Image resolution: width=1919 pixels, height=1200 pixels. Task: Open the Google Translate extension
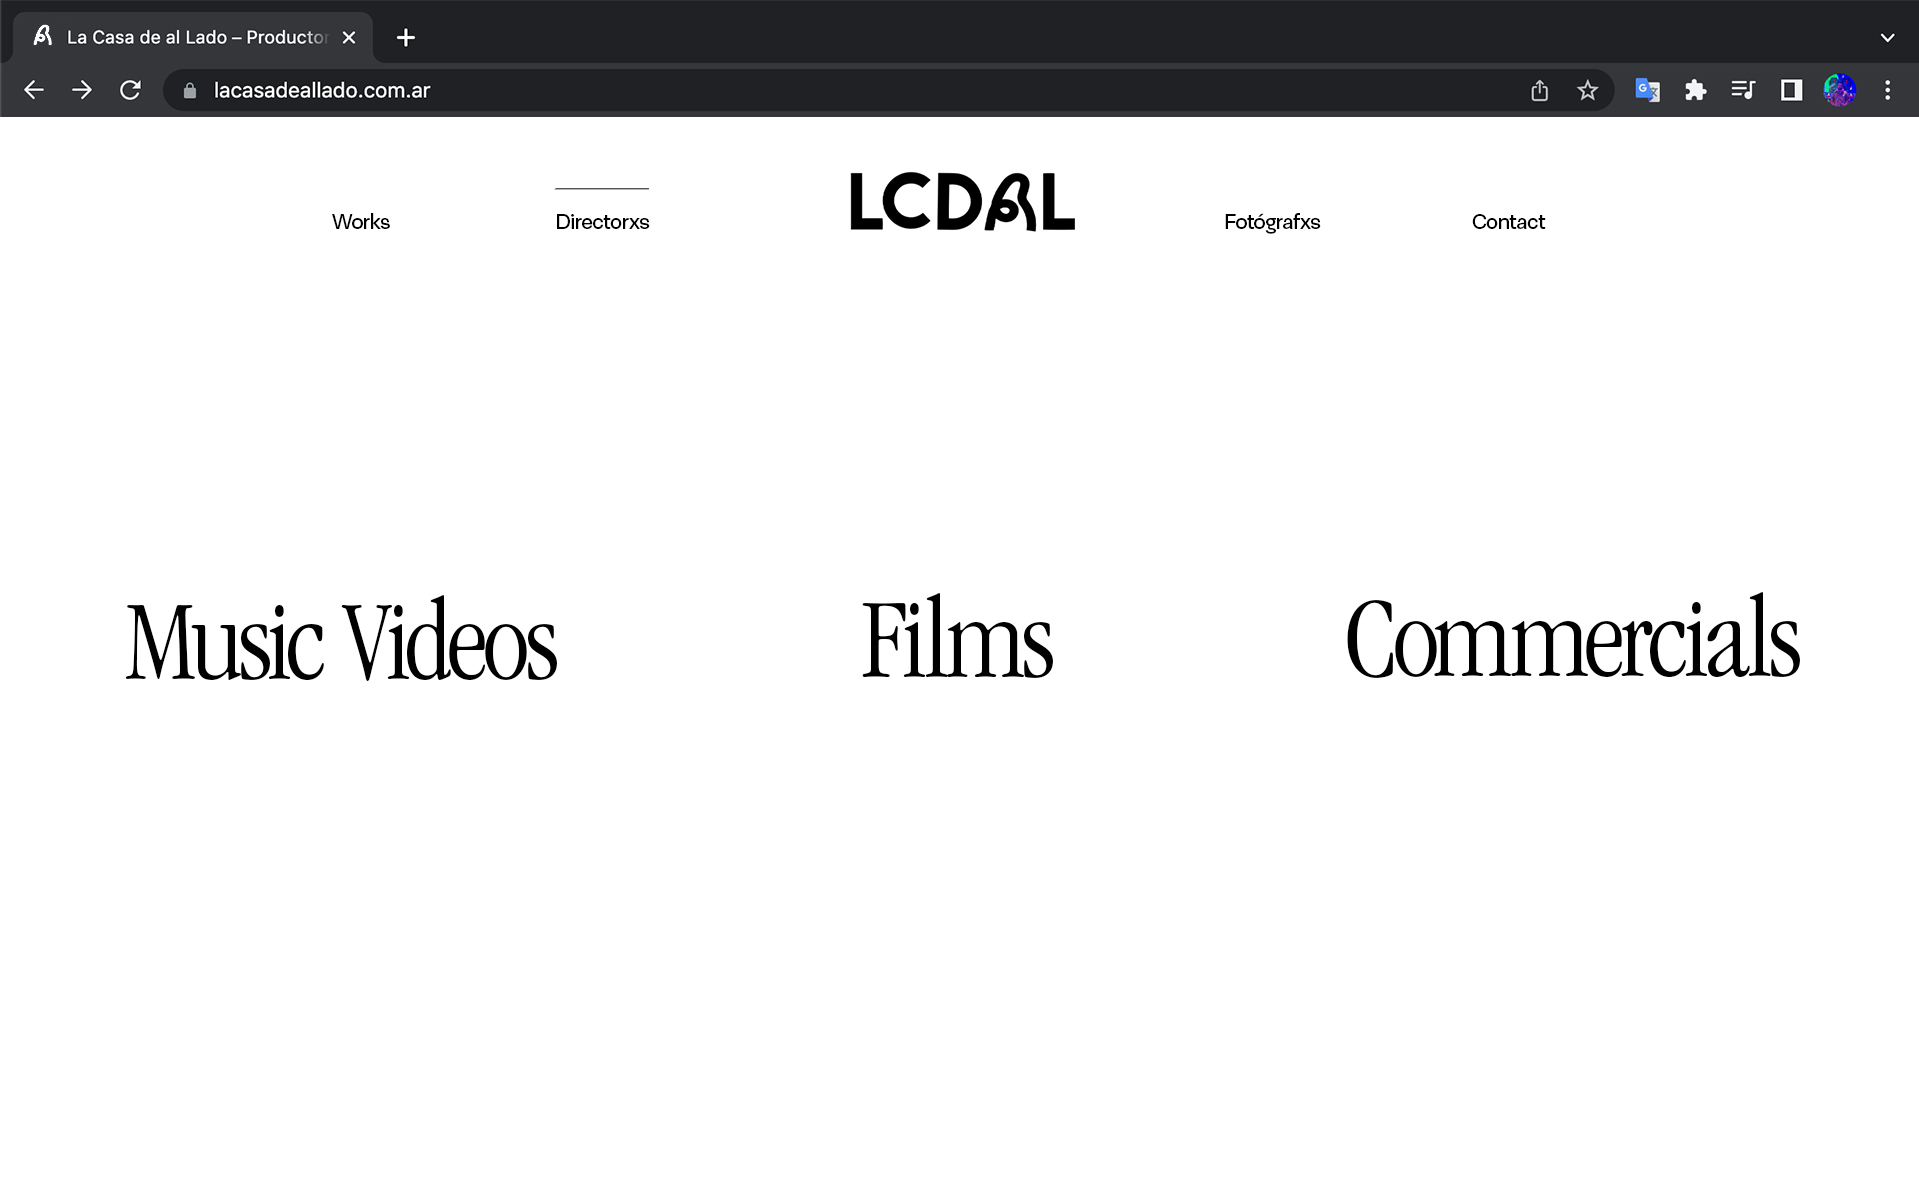(1647, 90)
